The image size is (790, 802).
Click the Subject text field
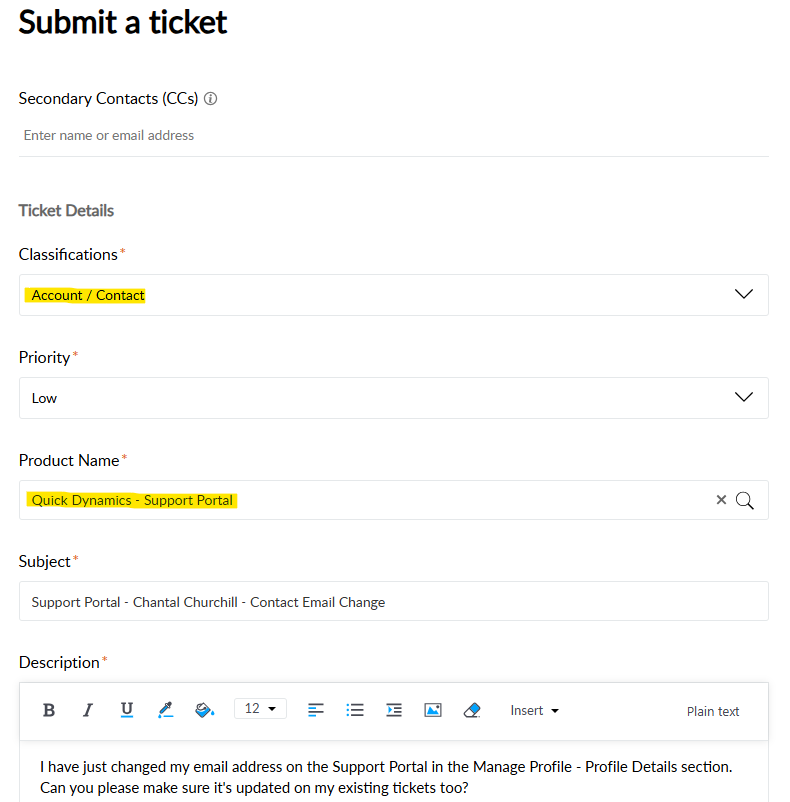[393, 602]
